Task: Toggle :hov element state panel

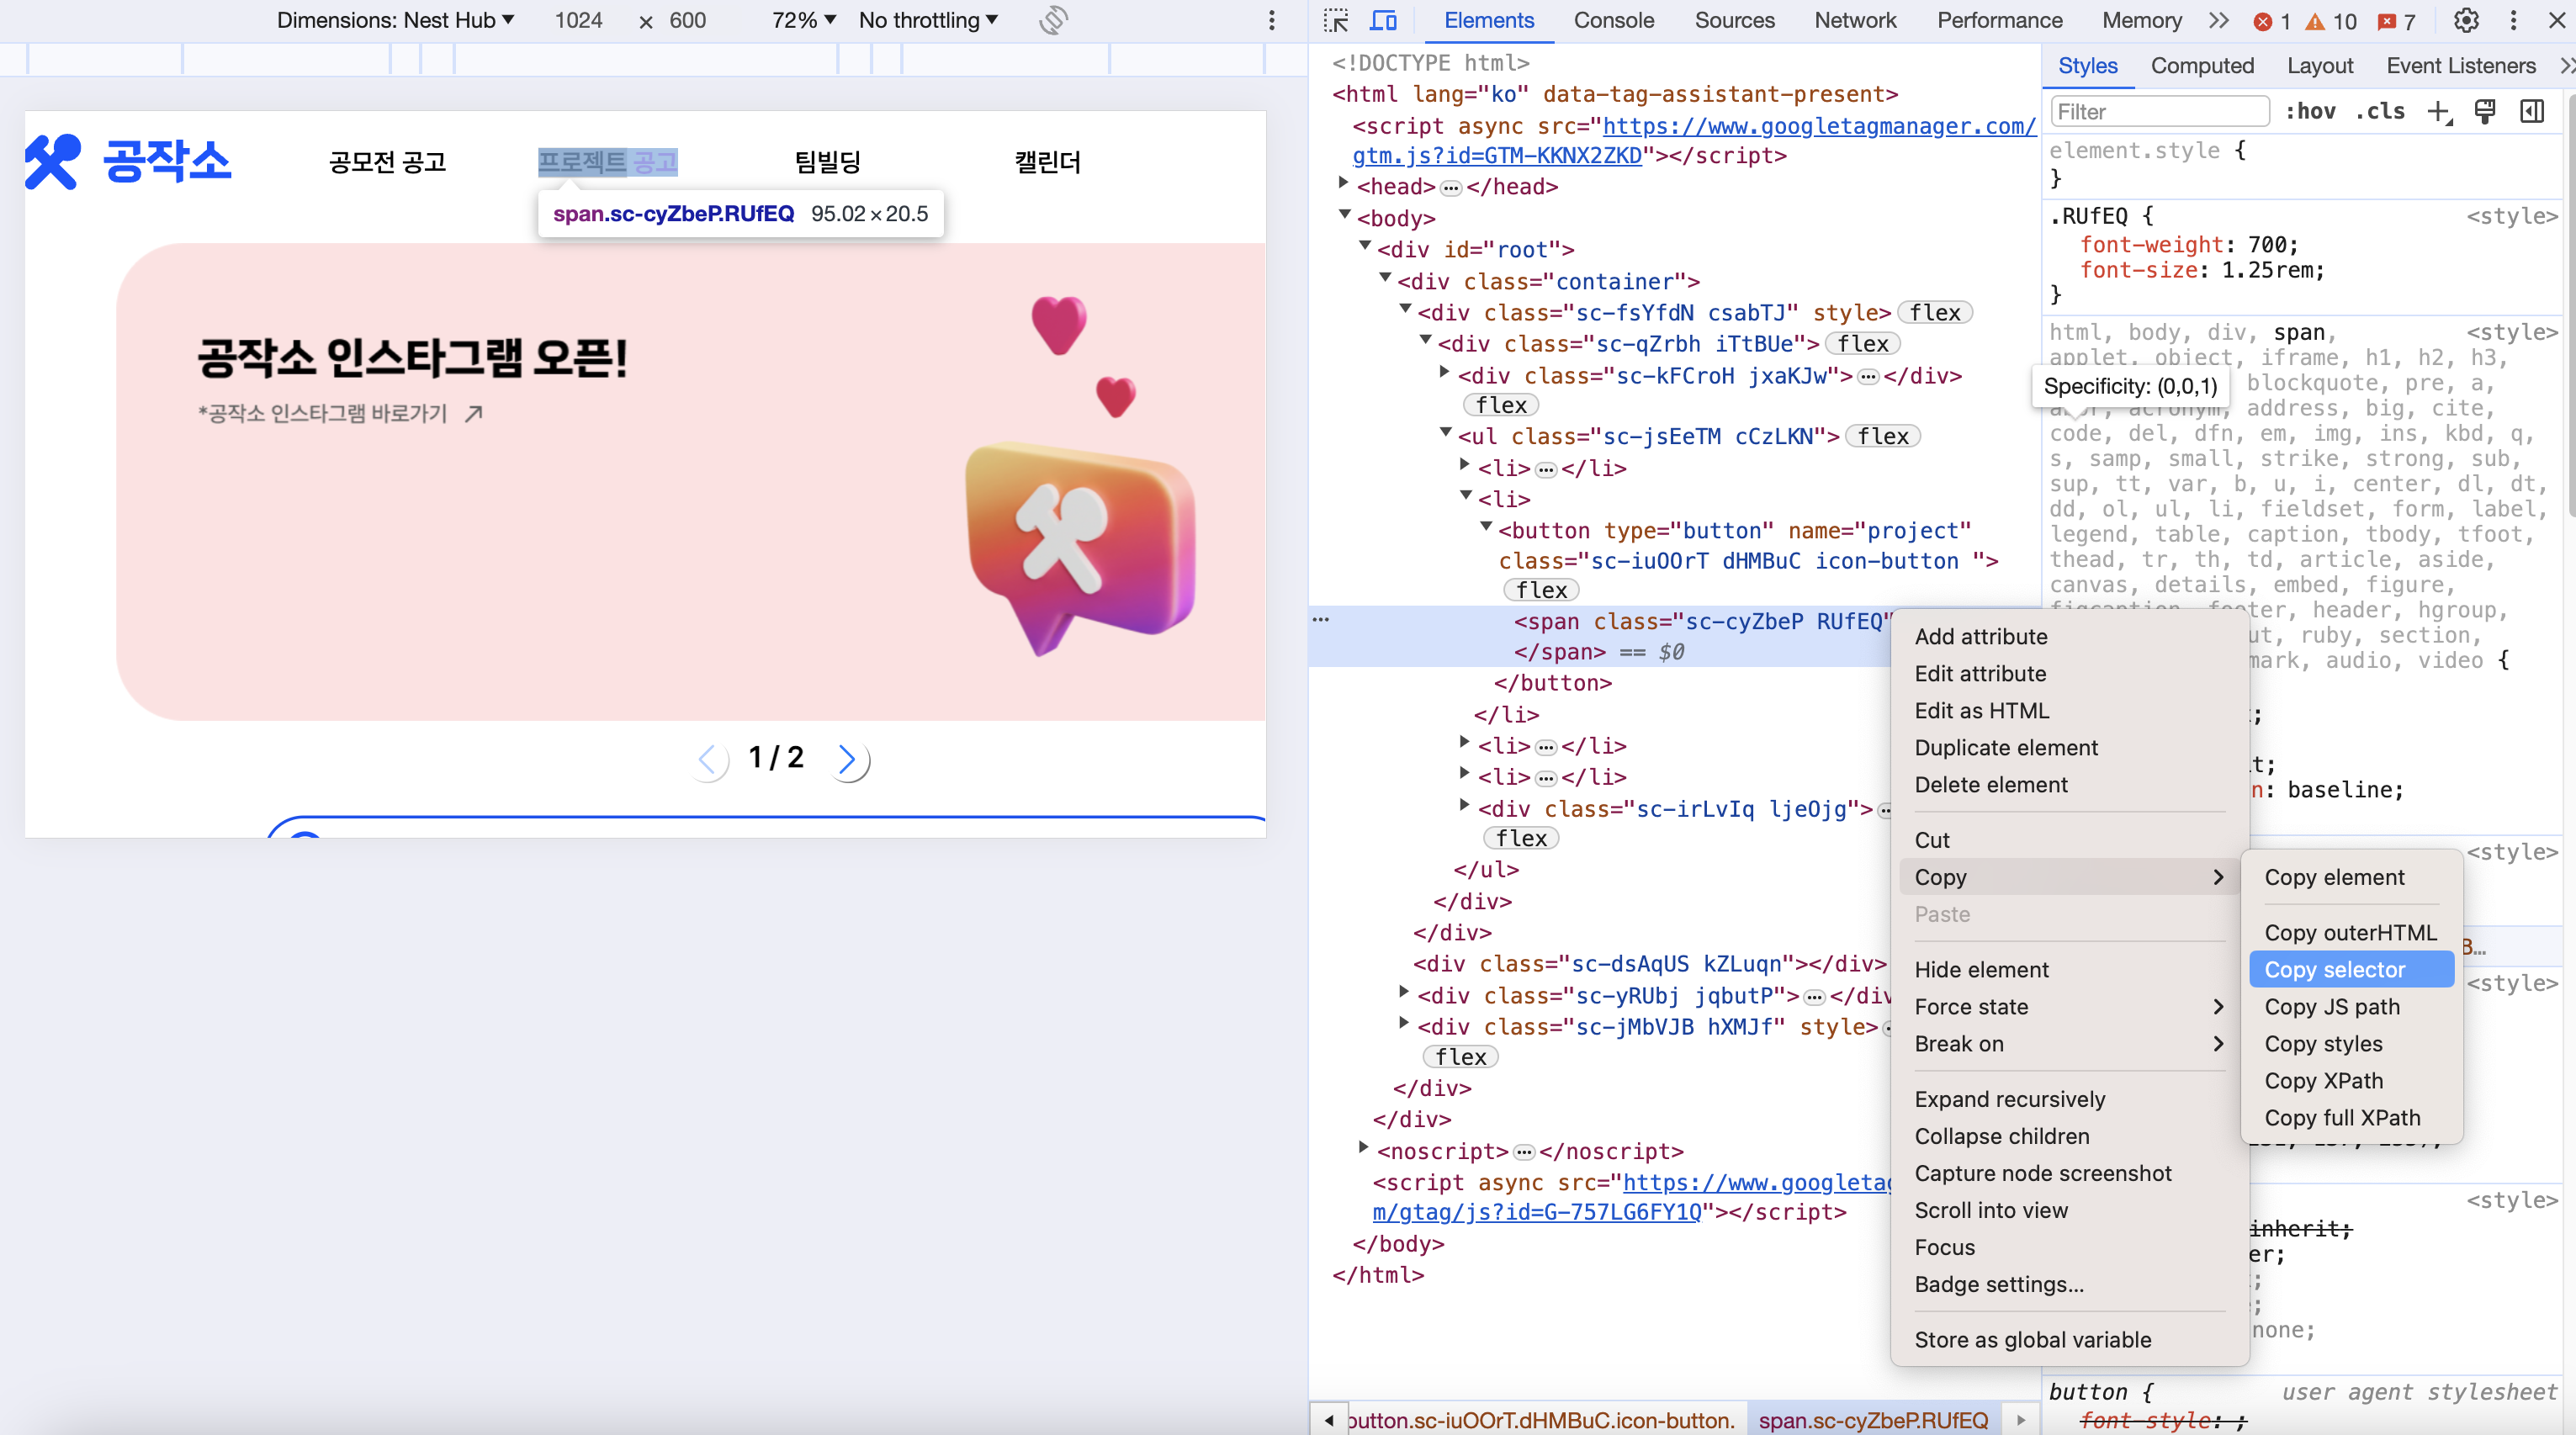Action: (x=2311, y=112)
